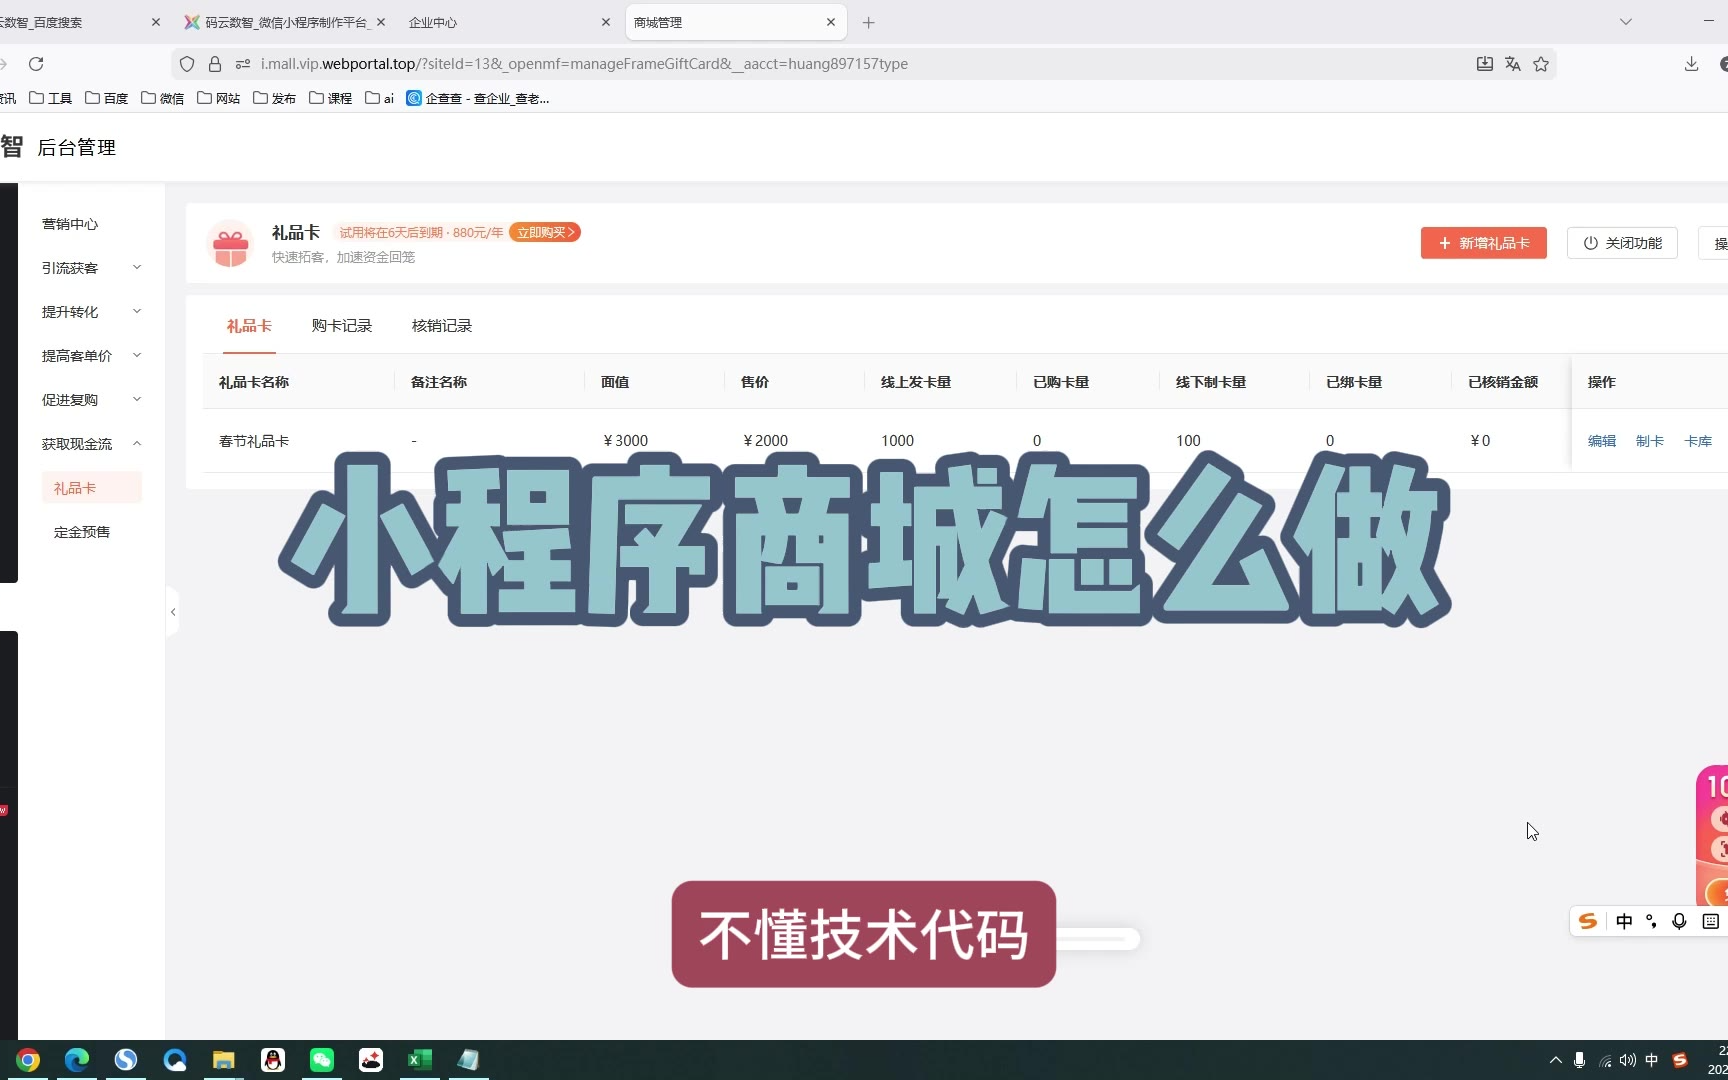Open File Explorer from the taskbar
This screenshot has height=1080, width=1728.
223,1060
